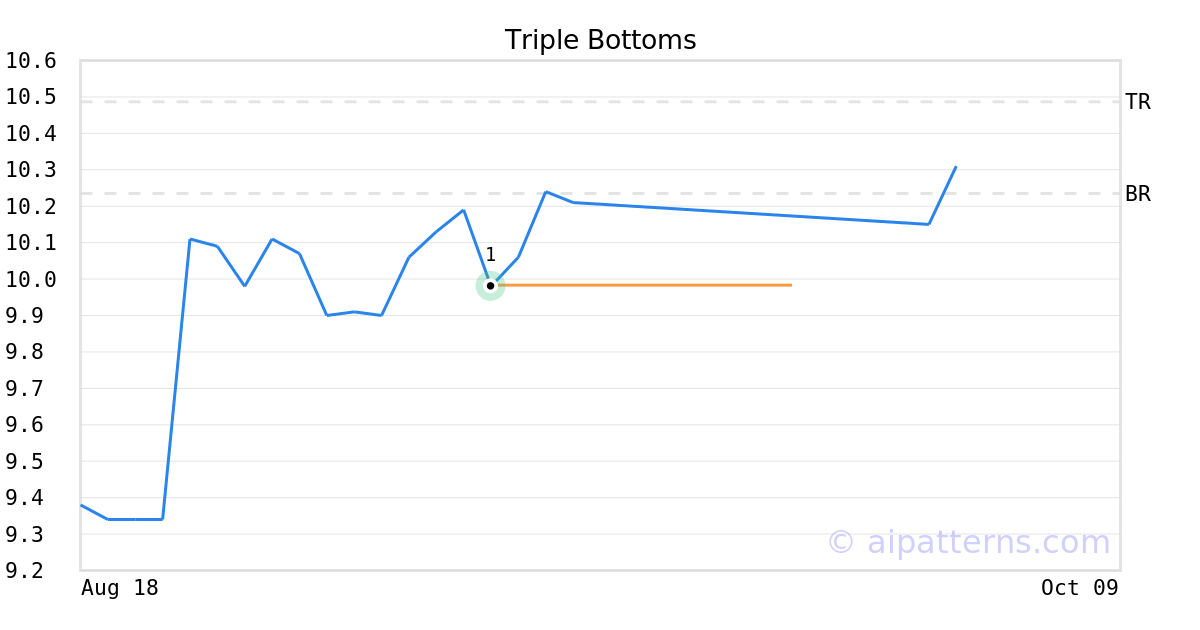
Task: Click the Aug 18 start date label
Action: pos(120,588)
